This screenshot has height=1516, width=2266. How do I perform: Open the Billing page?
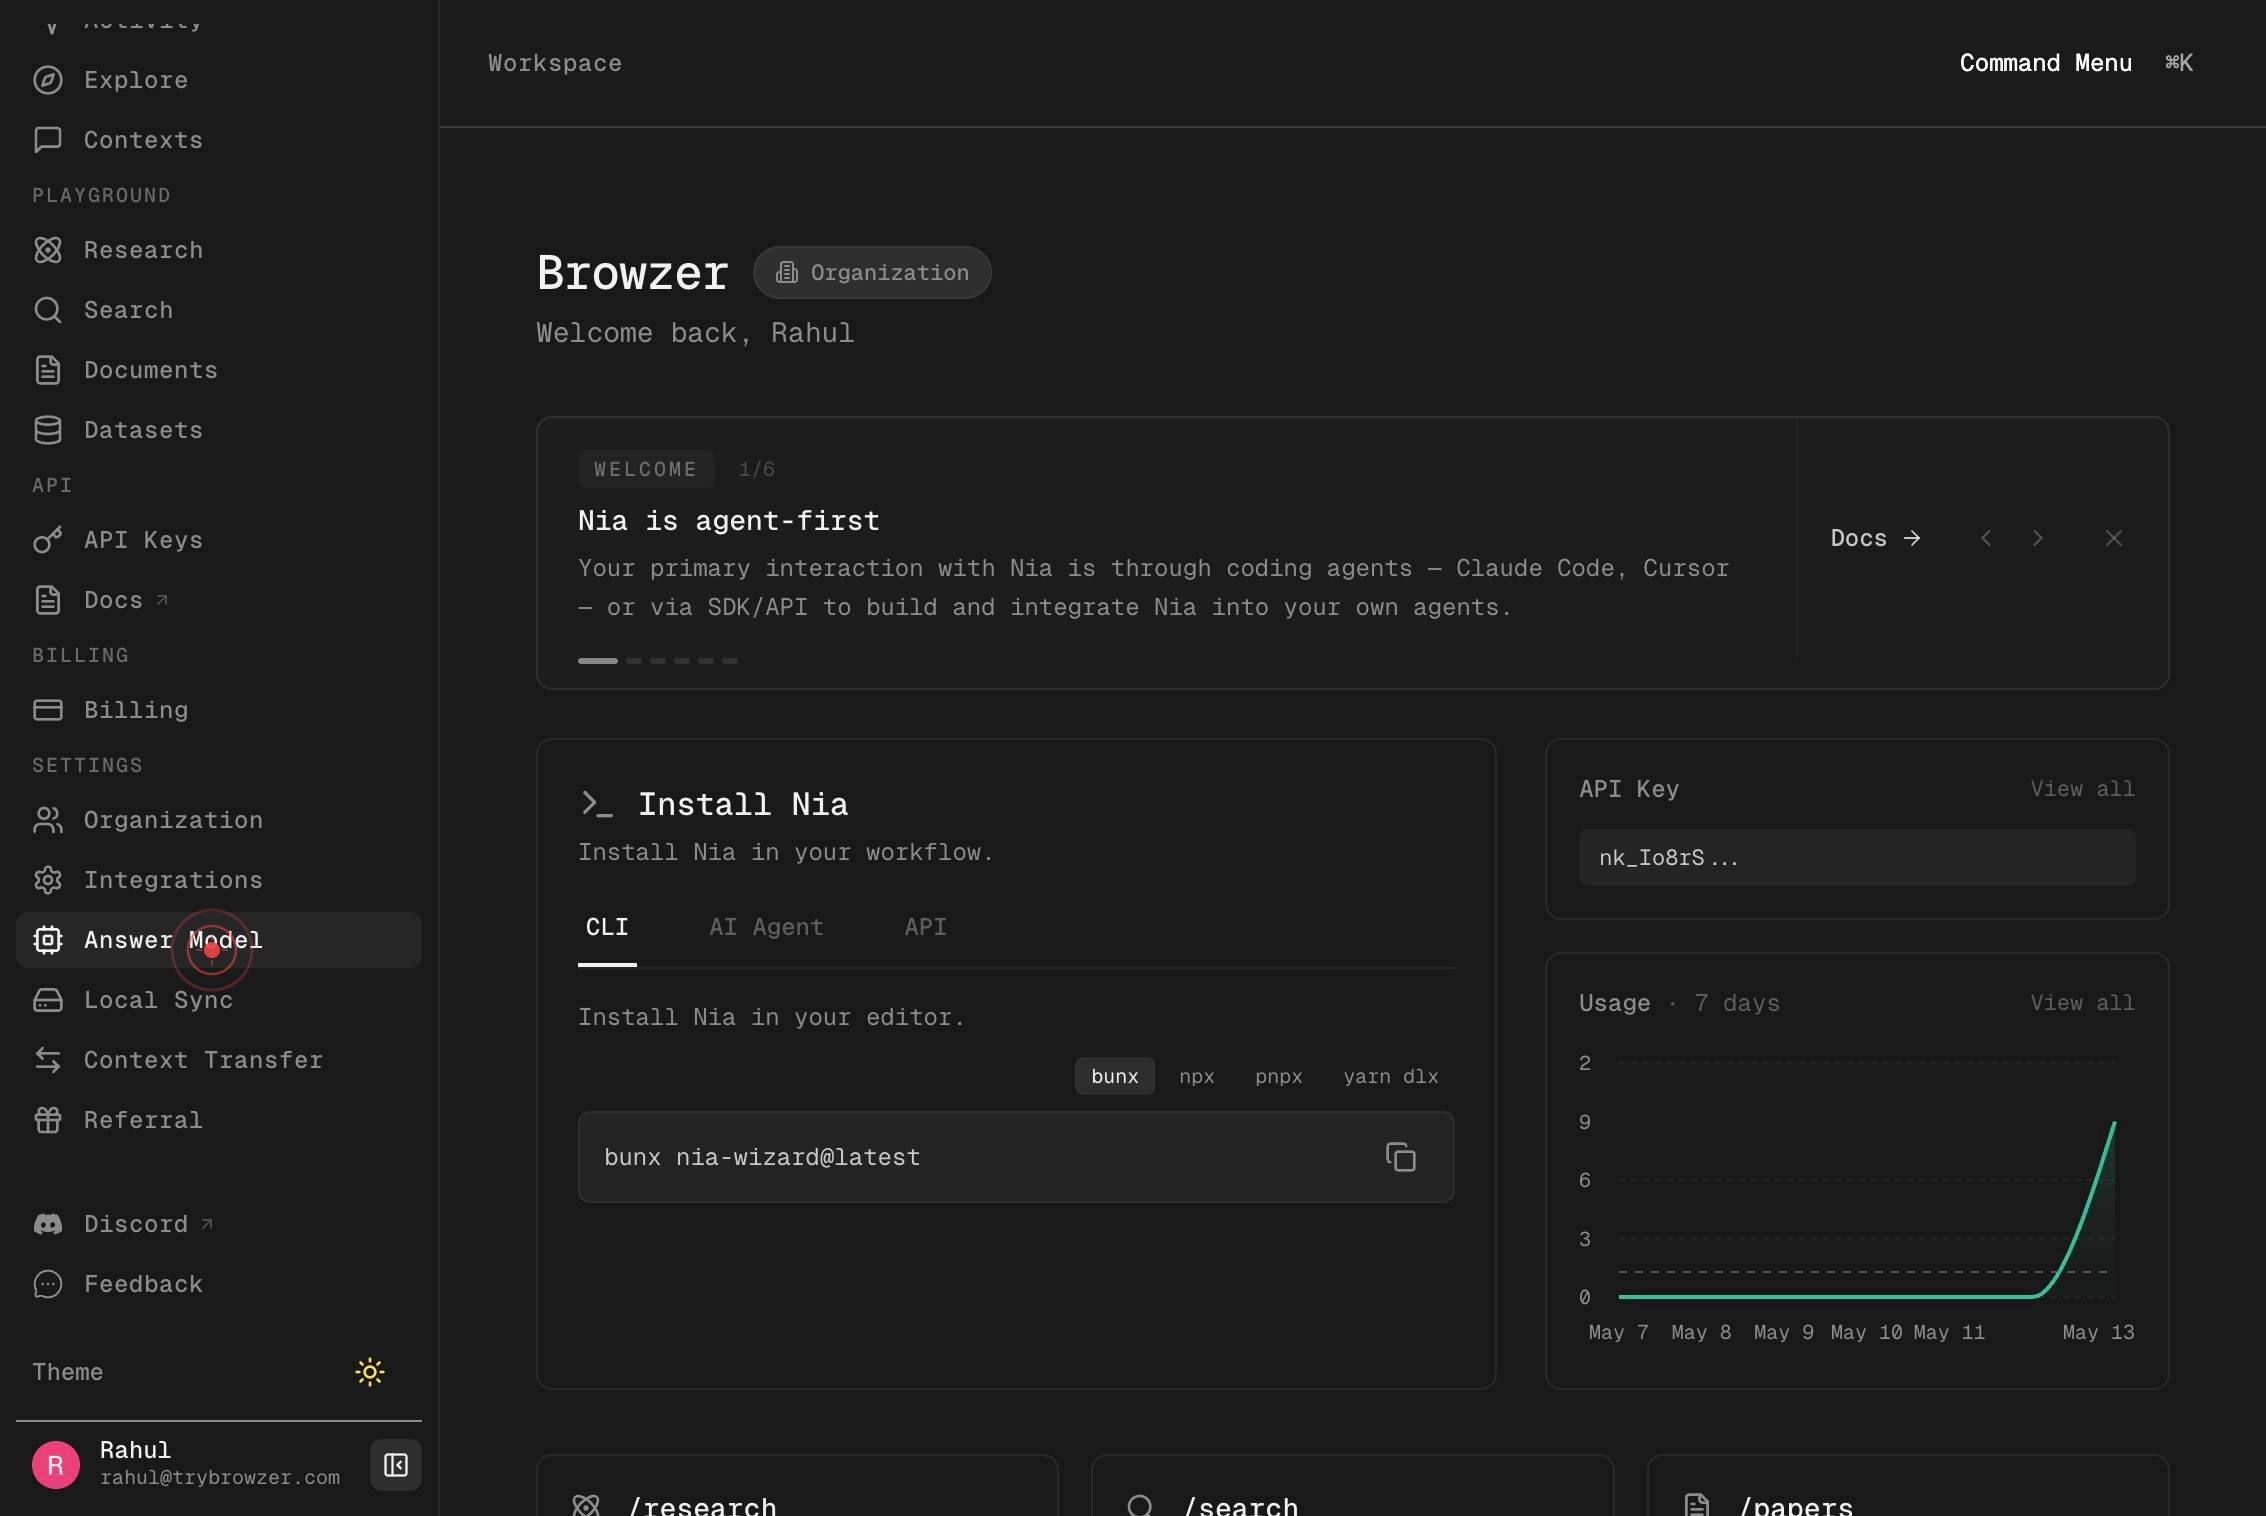coord(219,710)
